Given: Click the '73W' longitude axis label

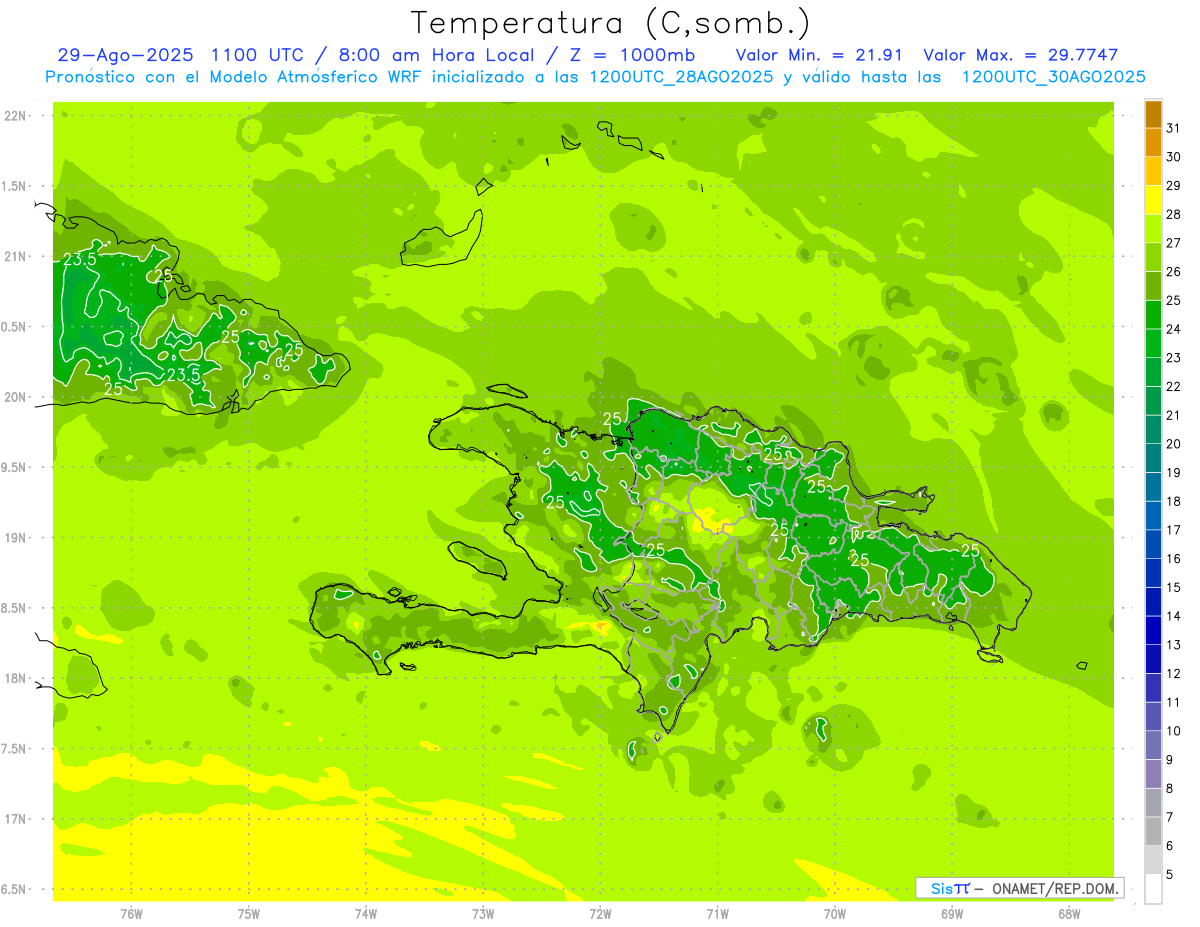Looking at the screenshot, I should point(483,913).
